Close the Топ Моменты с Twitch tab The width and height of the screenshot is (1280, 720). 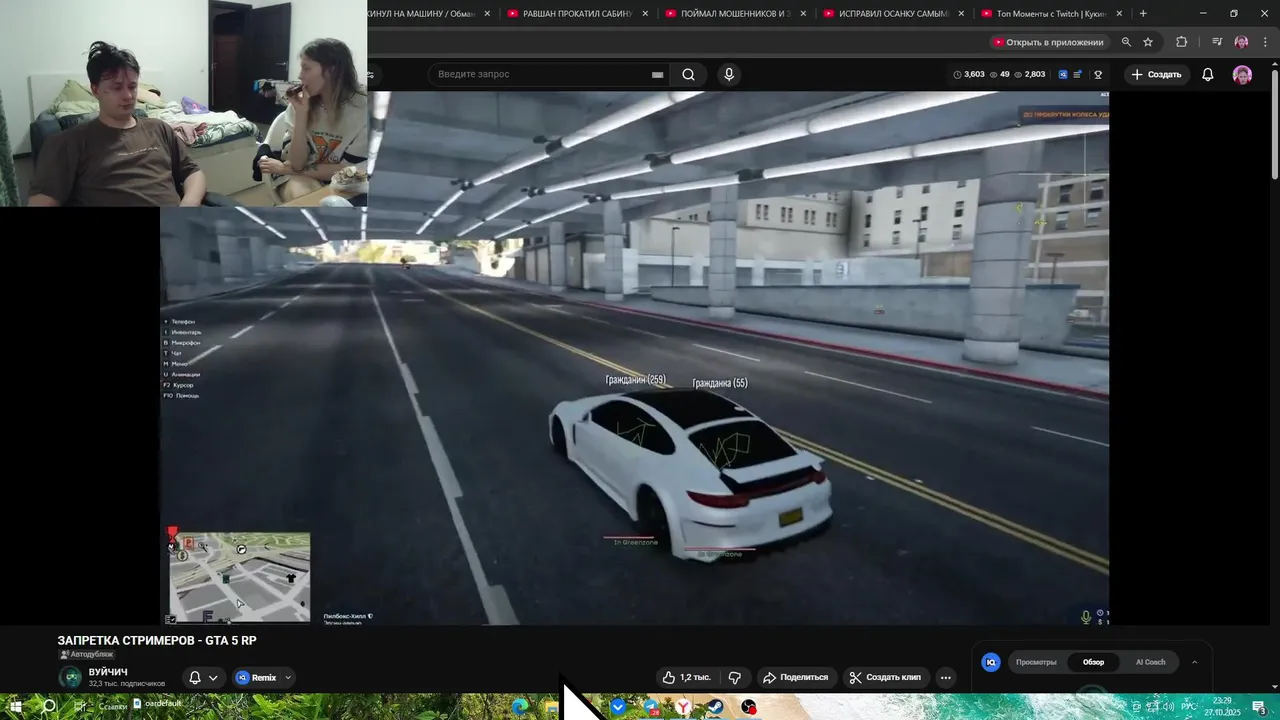[1119, 14]
